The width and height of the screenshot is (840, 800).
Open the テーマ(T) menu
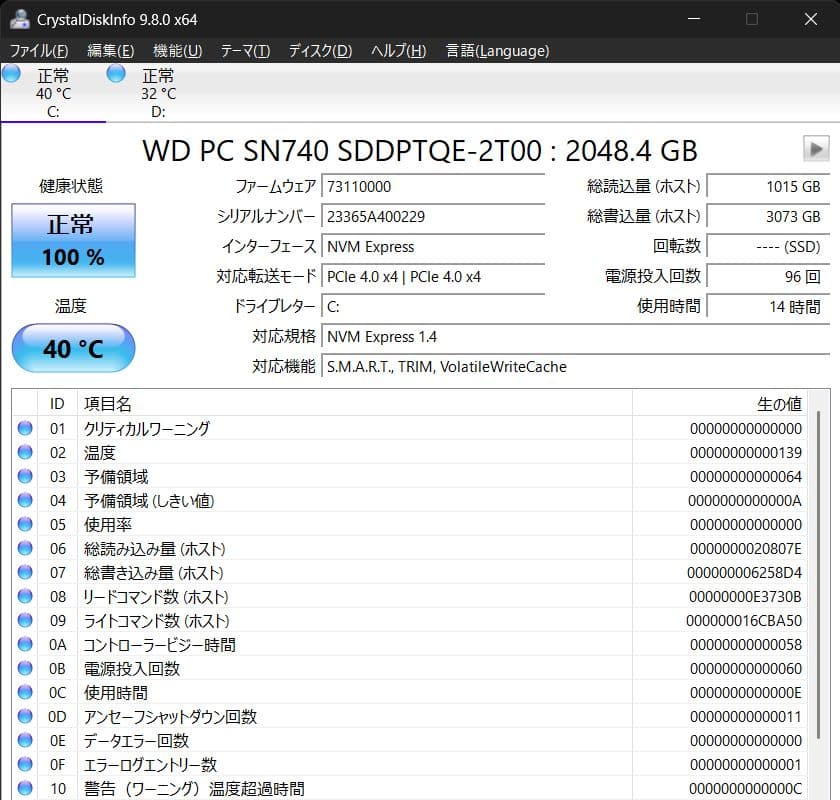coord(245,51)
